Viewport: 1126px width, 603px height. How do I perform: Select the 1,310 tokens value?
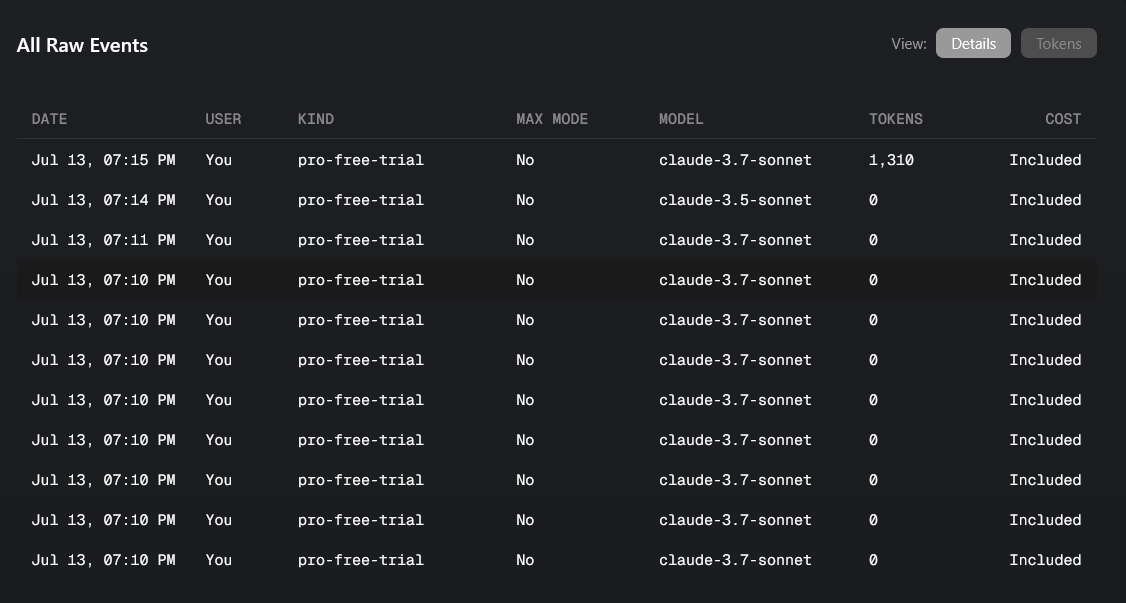(x=891, y=160)
